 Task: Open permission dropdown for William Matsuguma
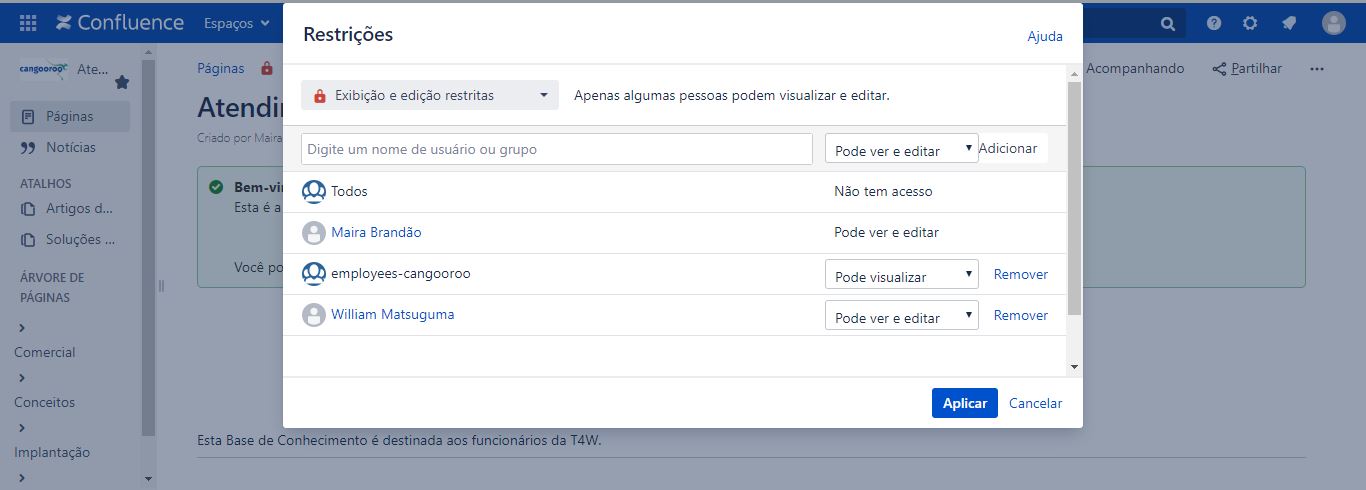coord(902,315)
